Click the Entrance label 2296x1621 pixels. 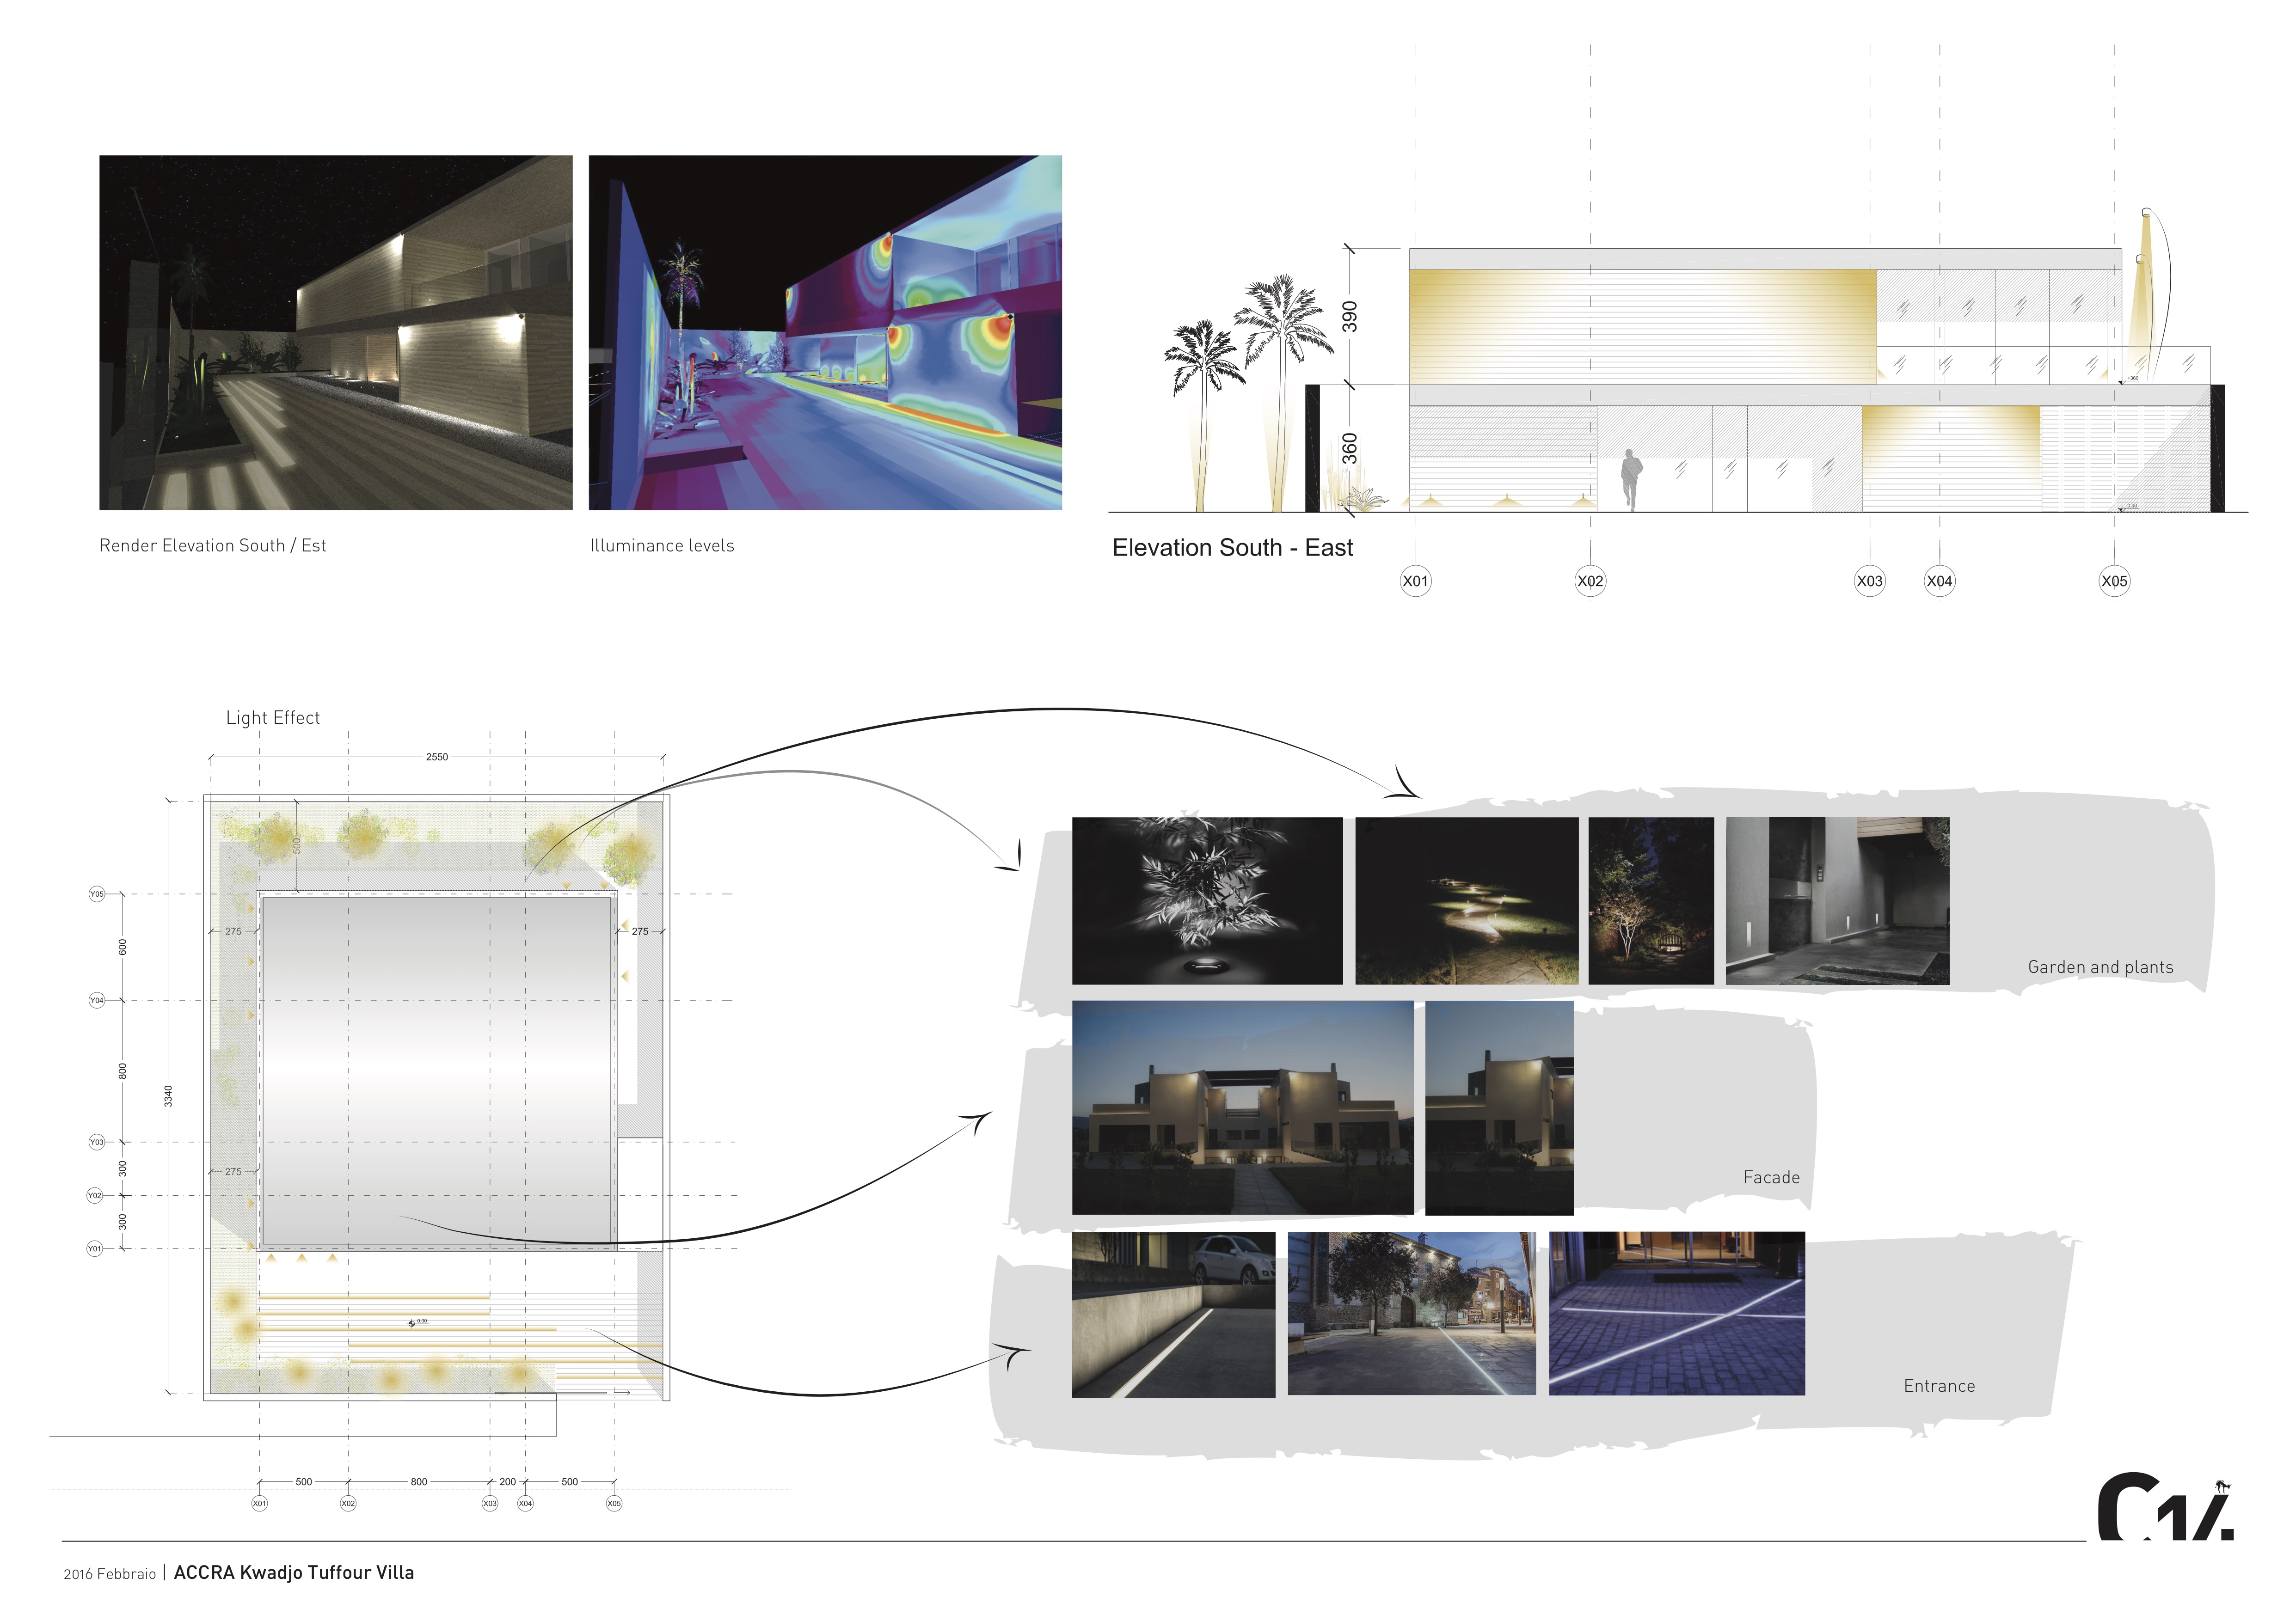click(1939, 1386)
